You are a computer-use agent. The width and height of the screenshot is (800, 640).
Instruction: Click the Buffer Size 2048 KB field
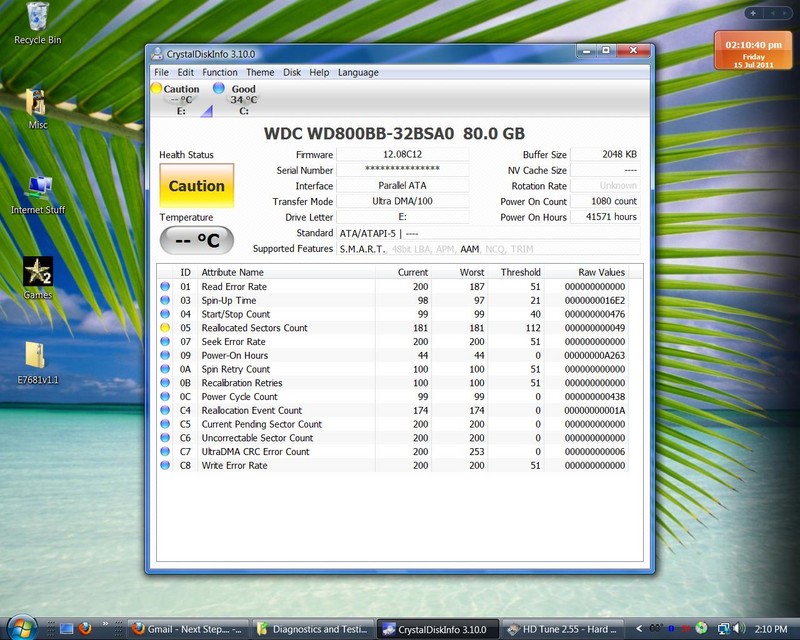(x=605, y=154)
